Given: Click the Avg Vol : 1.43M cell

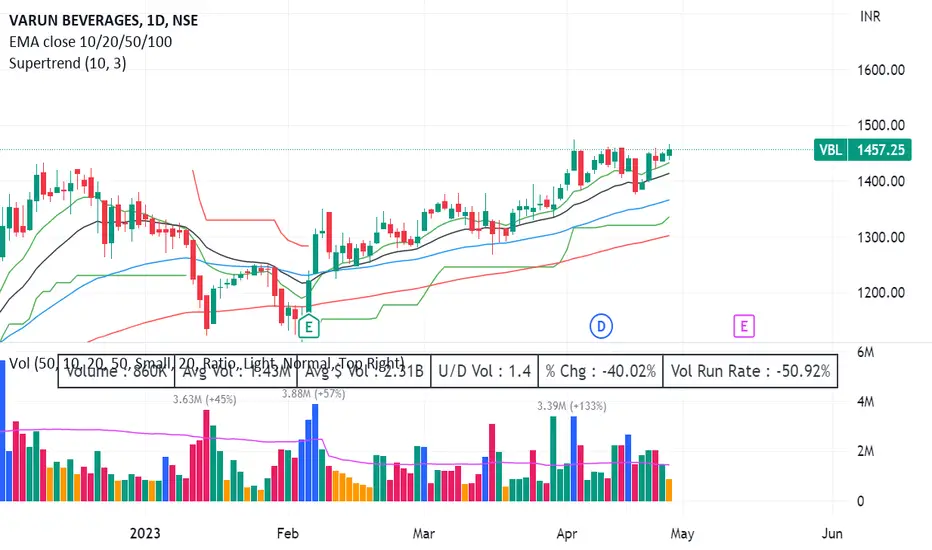Looking at the screenshot, I should pos(236,372).
